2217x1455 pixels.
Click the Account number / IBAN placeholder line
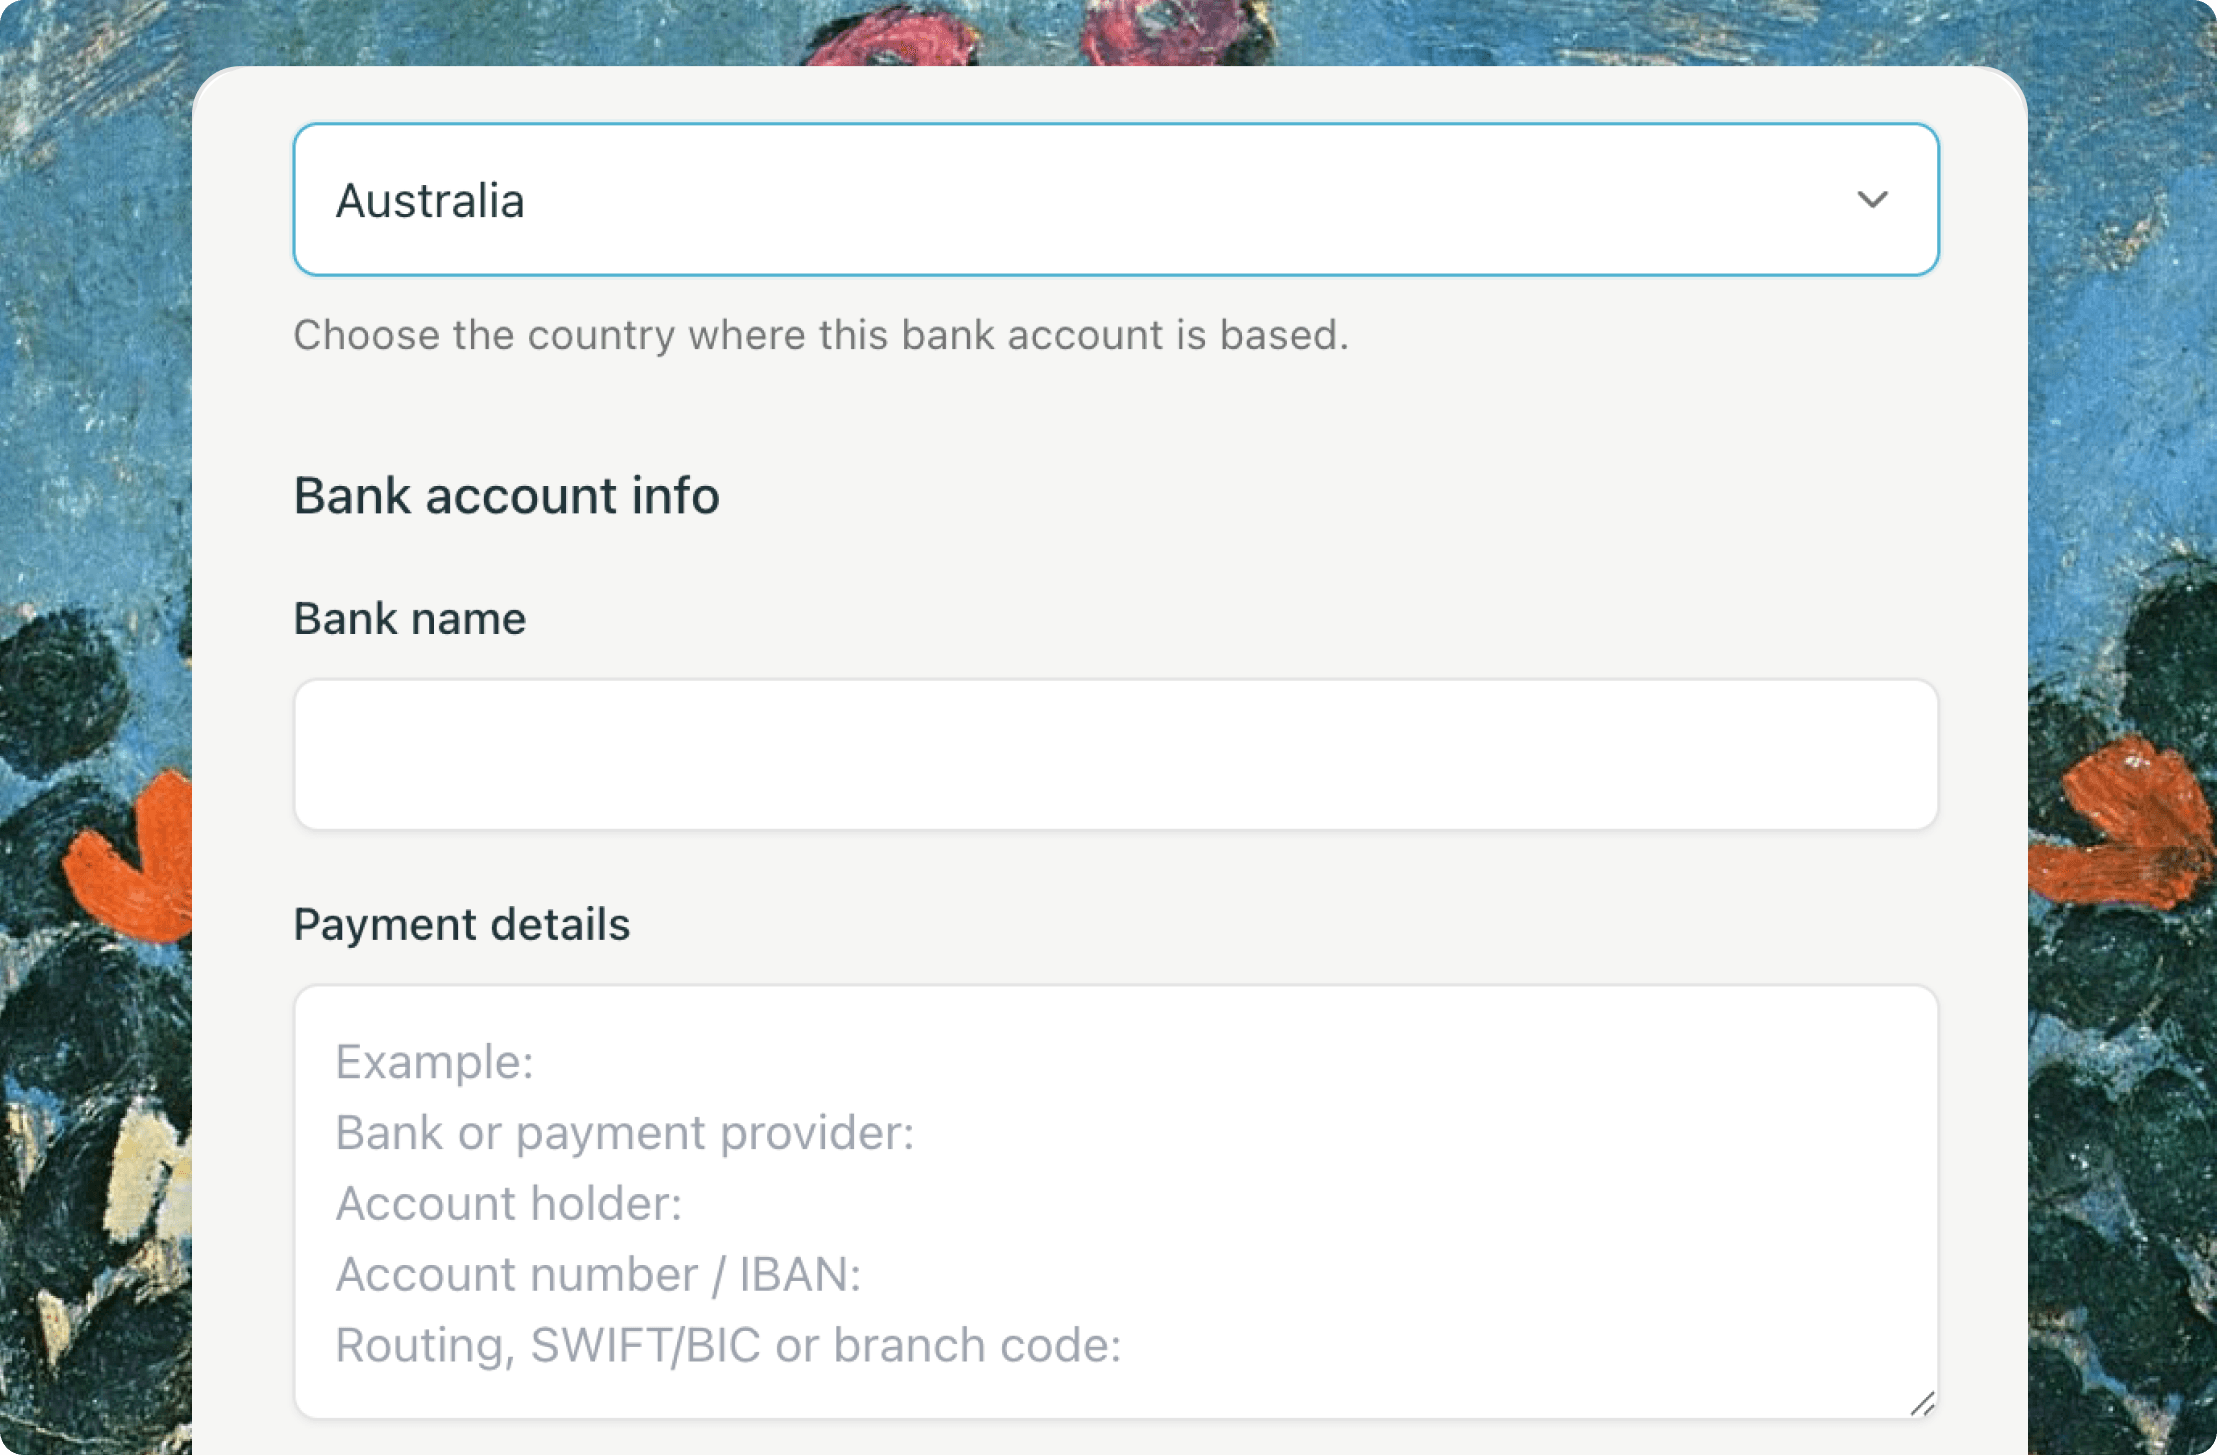pos(598,1274)
